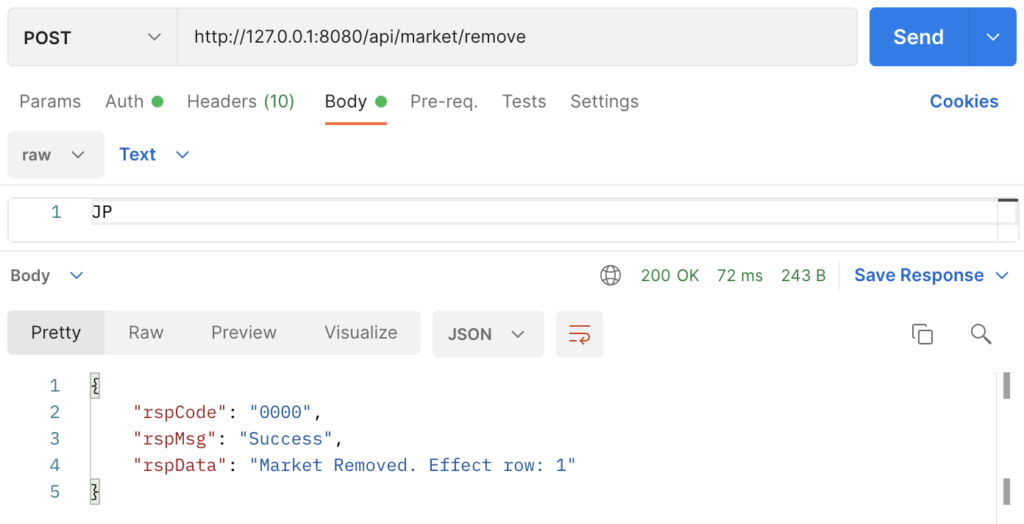Switch to the Raw response view
Image resolution: width=1024 pixels, height=524 pixels.
point(146,333)
